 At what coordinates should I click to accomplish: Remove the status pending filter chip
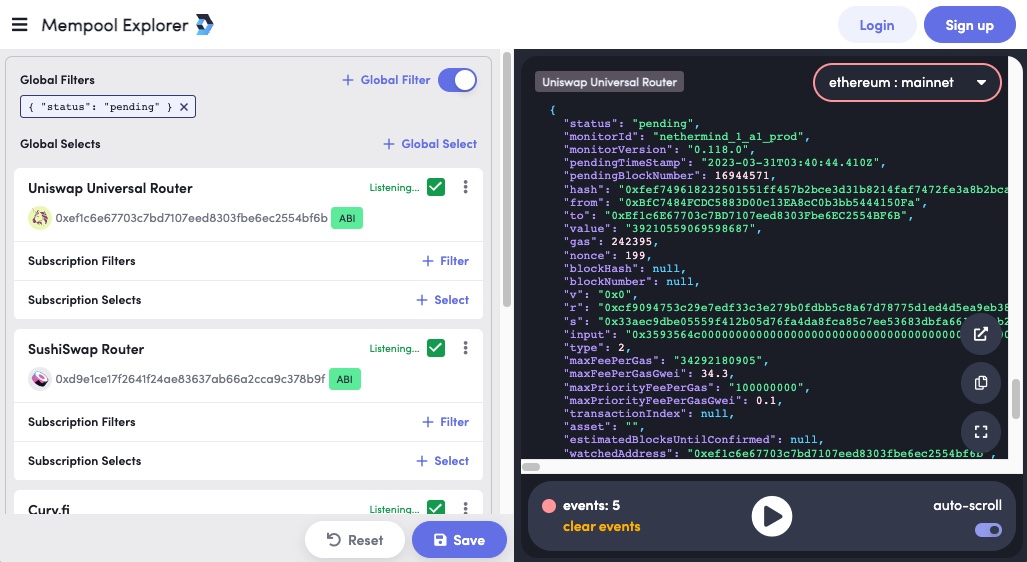click(x=184, y=107)
